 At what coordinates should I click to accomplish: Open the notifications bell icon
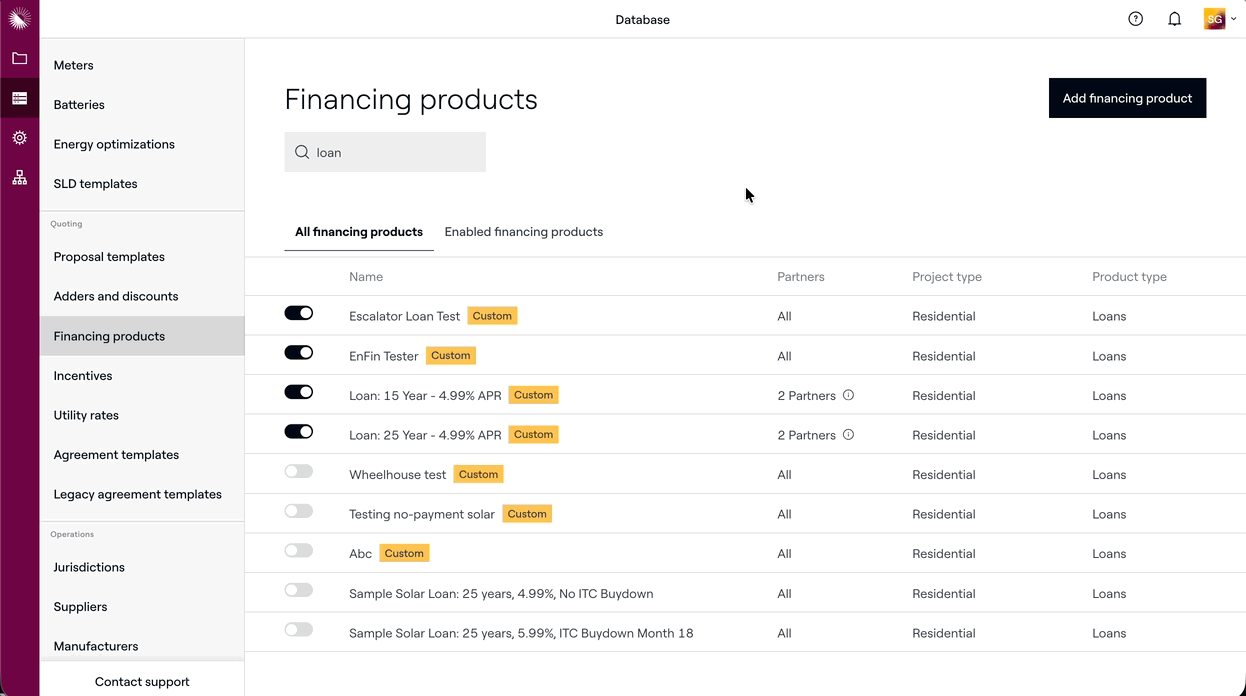point(1174,19)
